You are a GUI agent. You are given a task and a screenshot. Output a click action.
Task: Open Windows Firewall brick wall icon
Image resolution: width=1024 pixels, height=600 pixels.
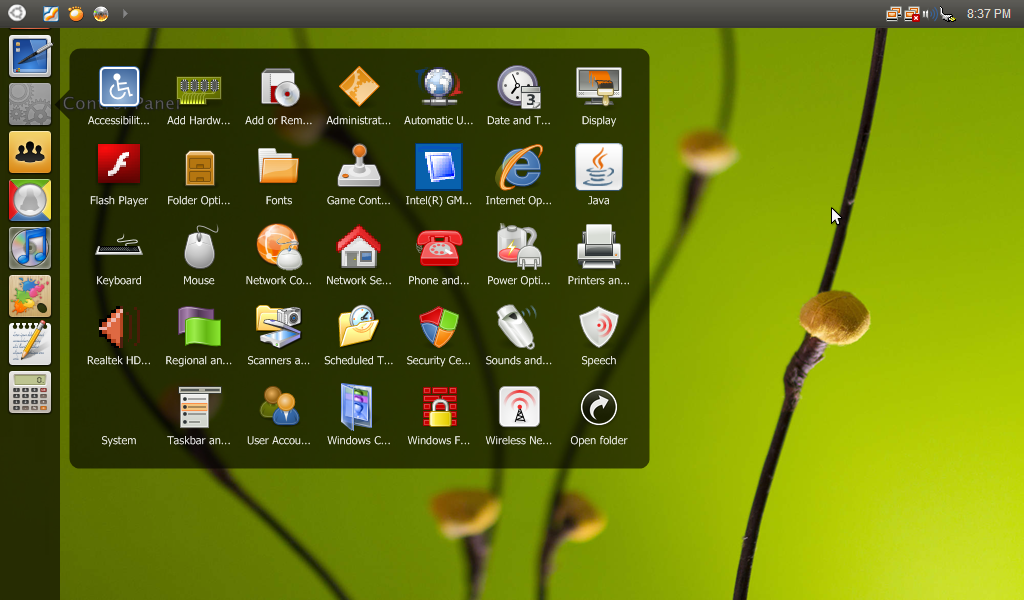tap(440, 407)
